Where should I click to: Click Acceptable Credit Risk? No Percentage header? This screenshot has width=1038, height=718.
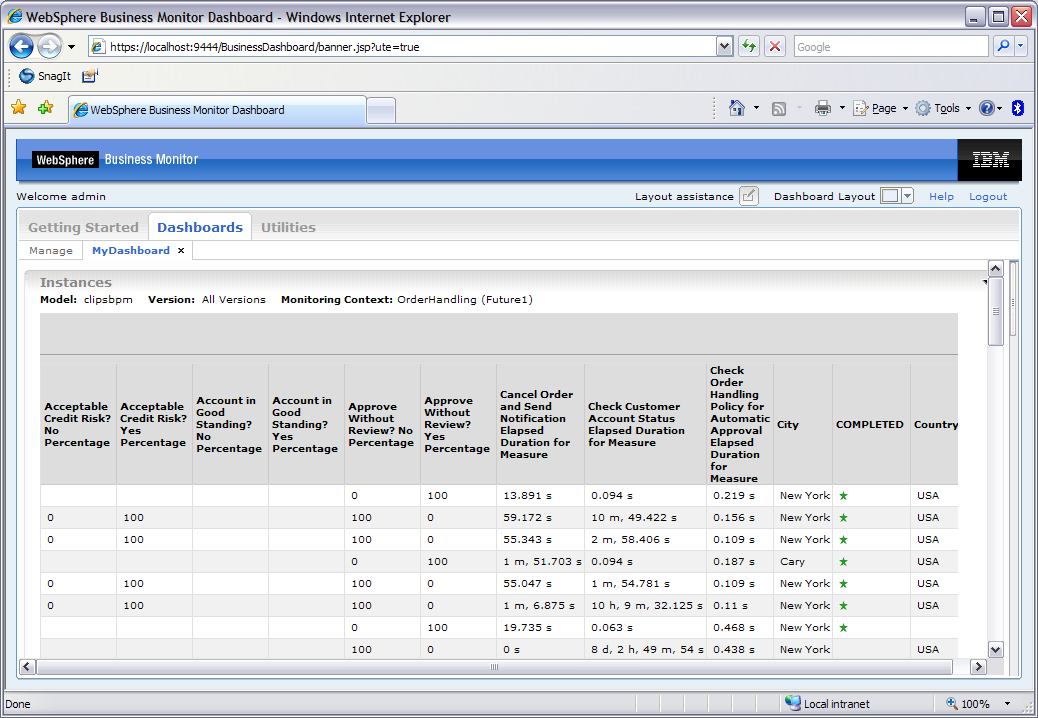pyautogui.click(x=77, y=424)
